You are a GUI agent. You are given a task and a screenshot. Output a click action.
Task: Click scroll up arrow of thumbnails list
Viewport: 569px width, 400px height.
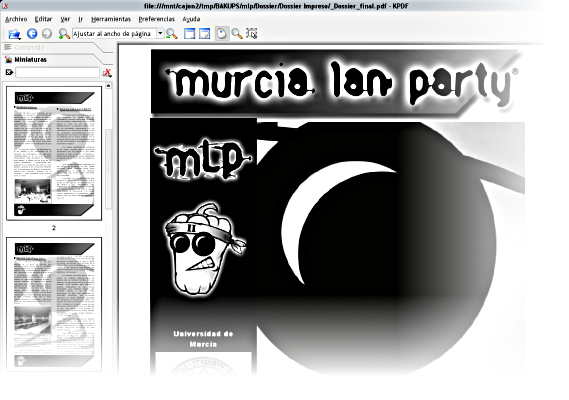pyautogui.click(x=108, y=86)
